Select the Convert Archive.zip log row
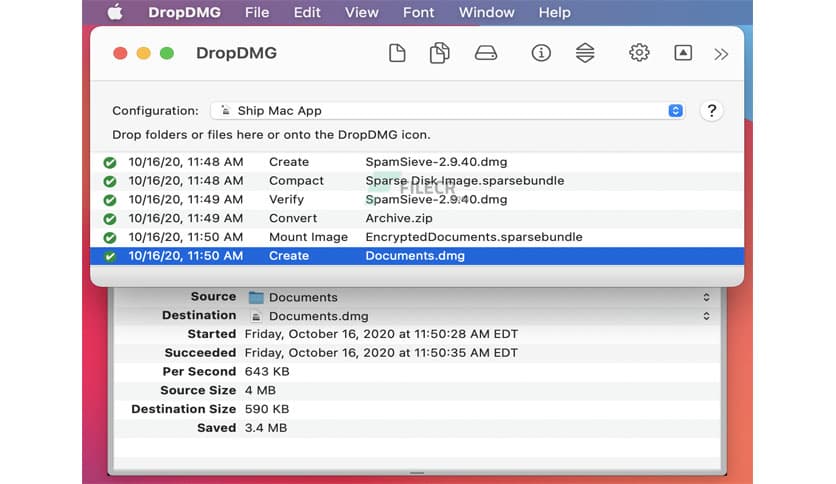The width and height of the screenshot is (836, 484). 417,218
